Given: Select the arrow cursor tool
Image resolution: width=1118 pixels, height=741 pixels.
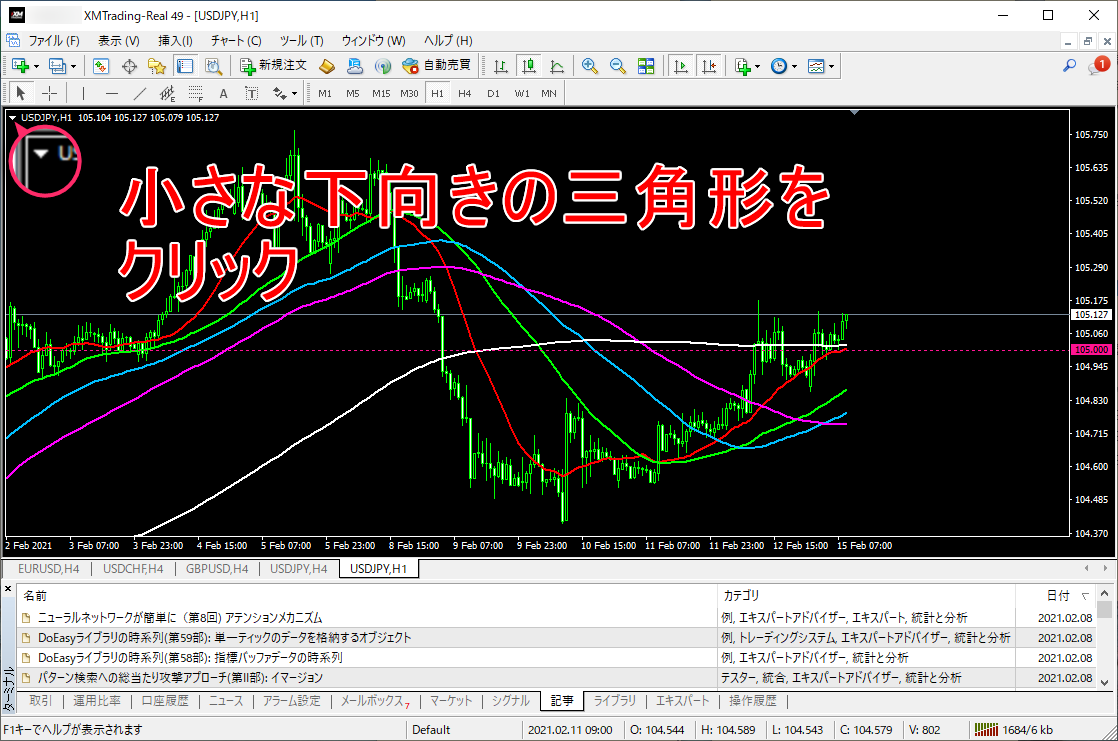Looking at the screenshot, I should click(21, 93).
